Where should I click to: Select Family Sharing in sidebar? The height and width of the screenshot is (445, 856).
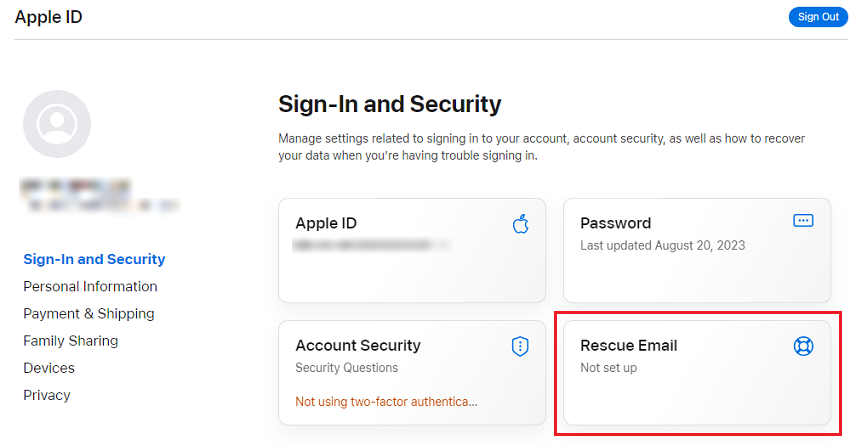pos(70,341)
